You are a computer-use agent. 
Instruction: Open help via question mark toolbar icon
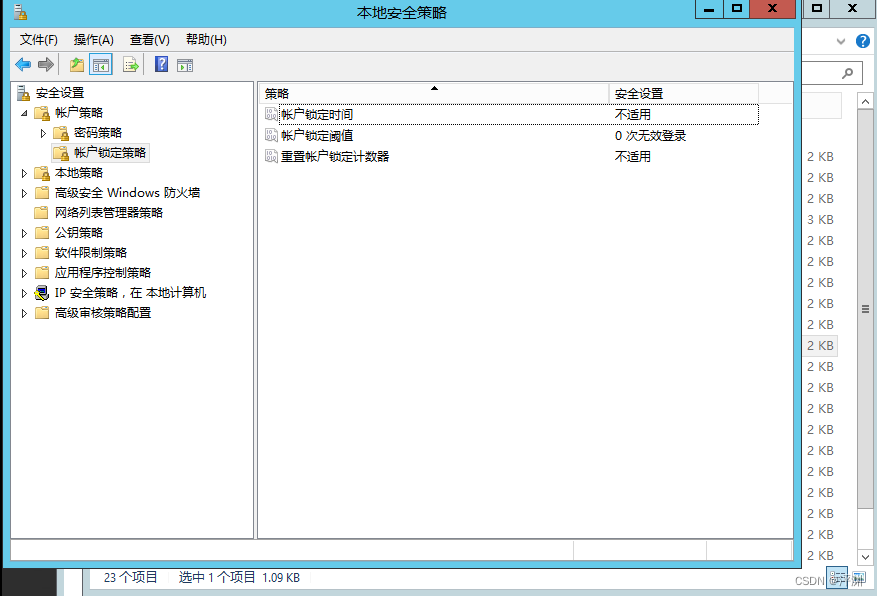point(161,65)
